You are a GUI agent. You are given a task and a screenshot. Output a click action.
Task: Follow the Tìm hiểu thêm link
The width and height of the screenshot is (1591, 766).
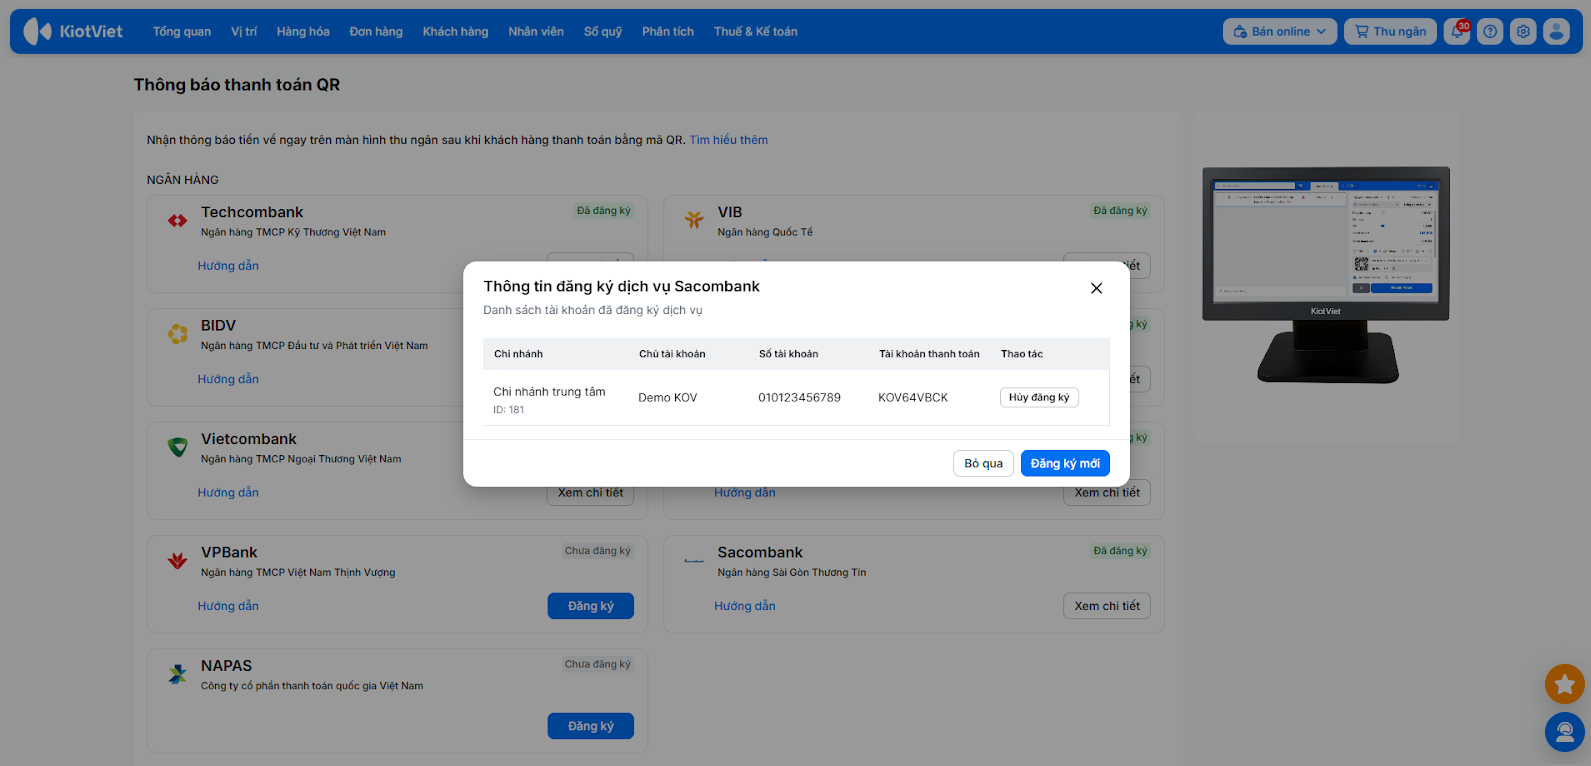[x=729, y=140]
